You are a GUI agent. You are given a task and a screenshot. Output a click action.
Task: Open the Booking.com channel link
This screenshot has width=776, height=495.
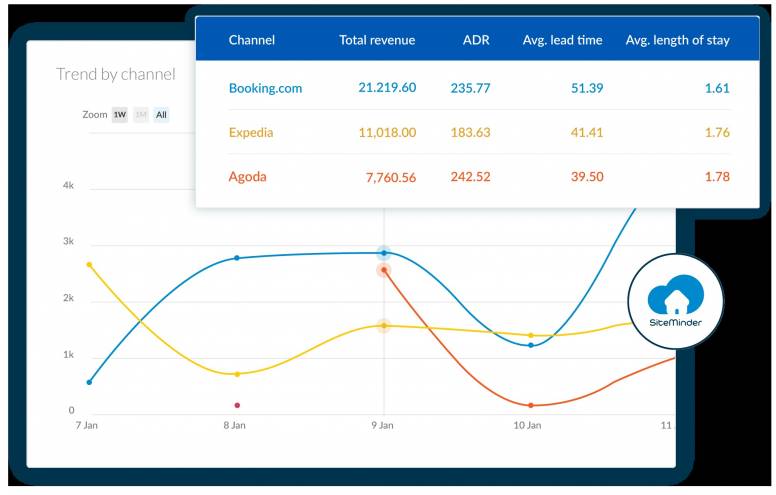[265, 88]
